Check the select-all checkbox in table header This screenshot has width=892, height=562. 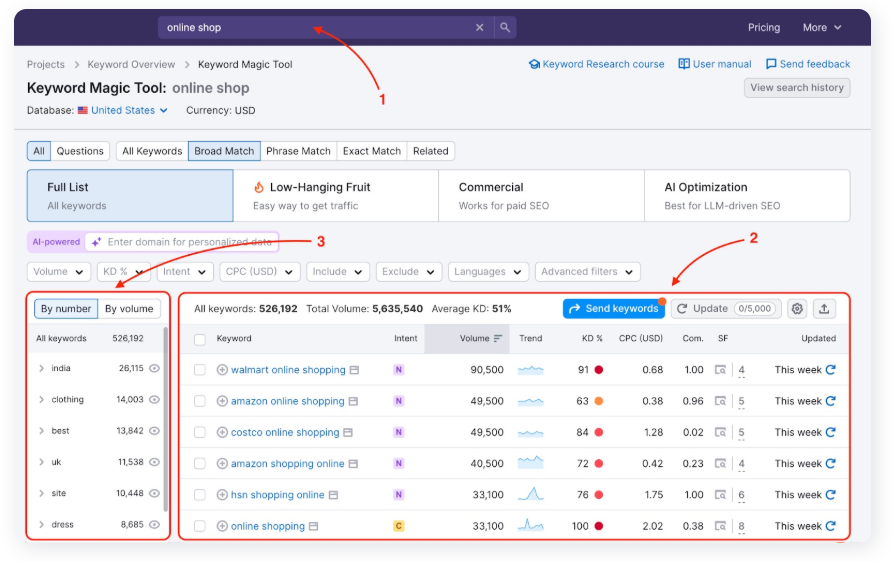(200, 340)
